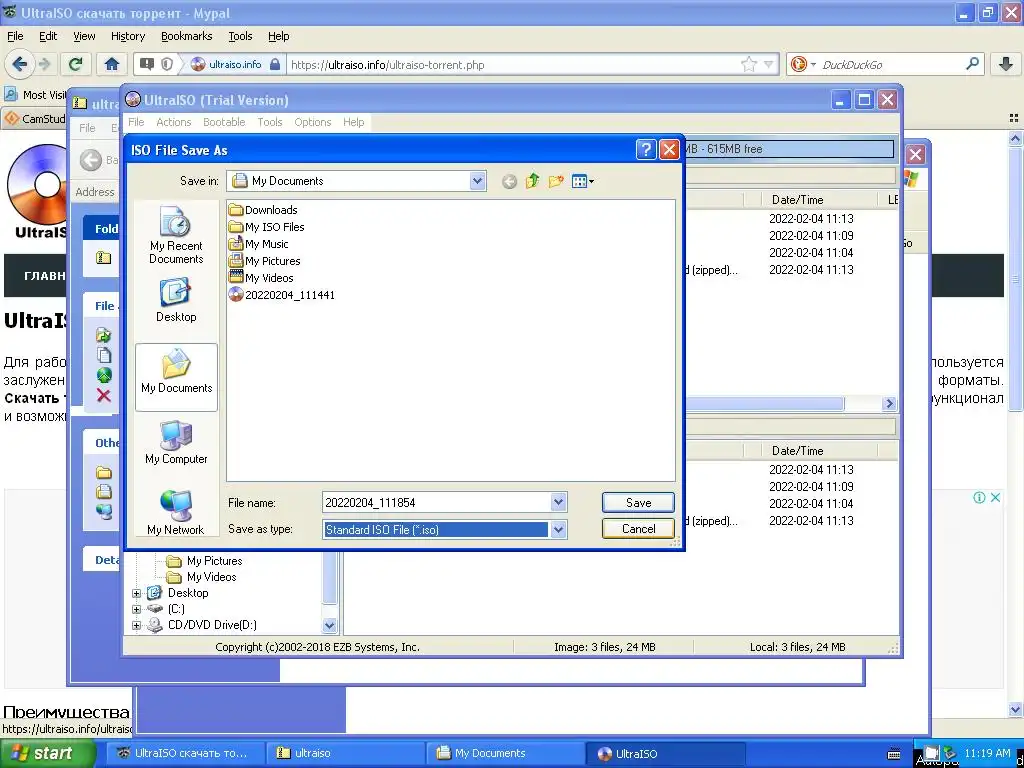Open the Mypal File menu
Screen dimensions: 1024x768
15,36
